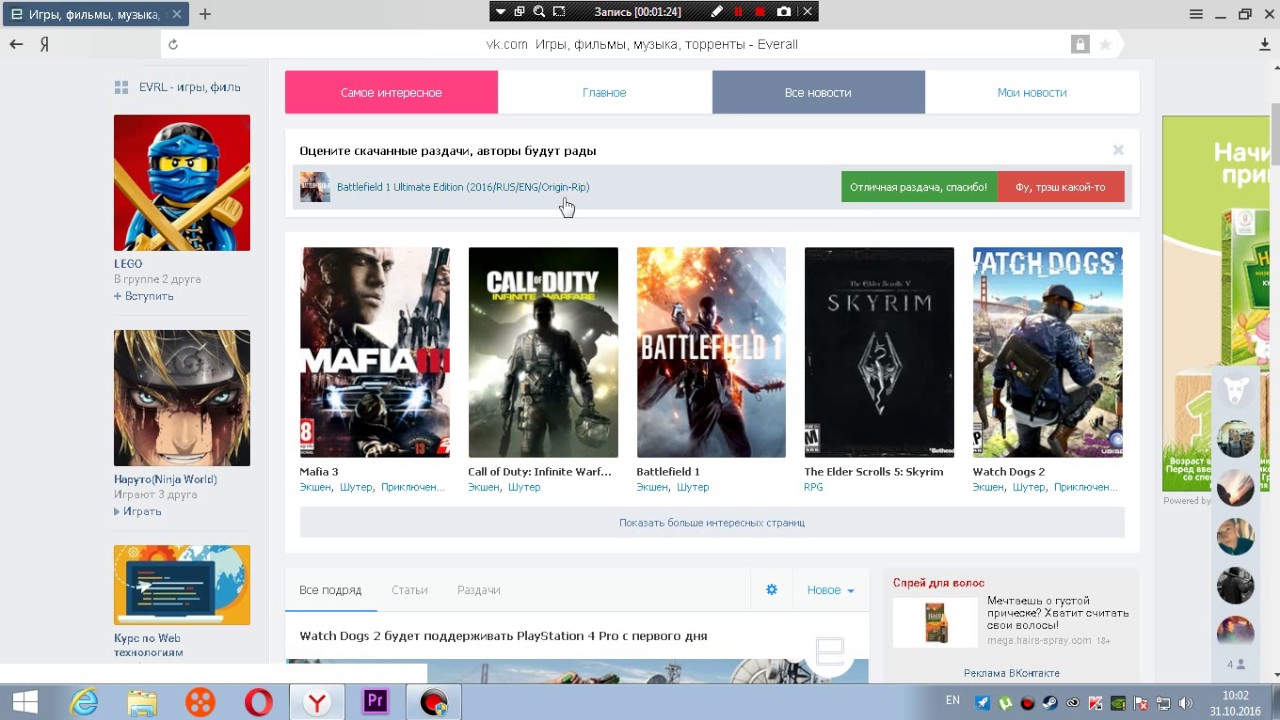Viewport: 1280px width, 720px height.
Task: Open a new browser tab with plus
Action: 205,14
